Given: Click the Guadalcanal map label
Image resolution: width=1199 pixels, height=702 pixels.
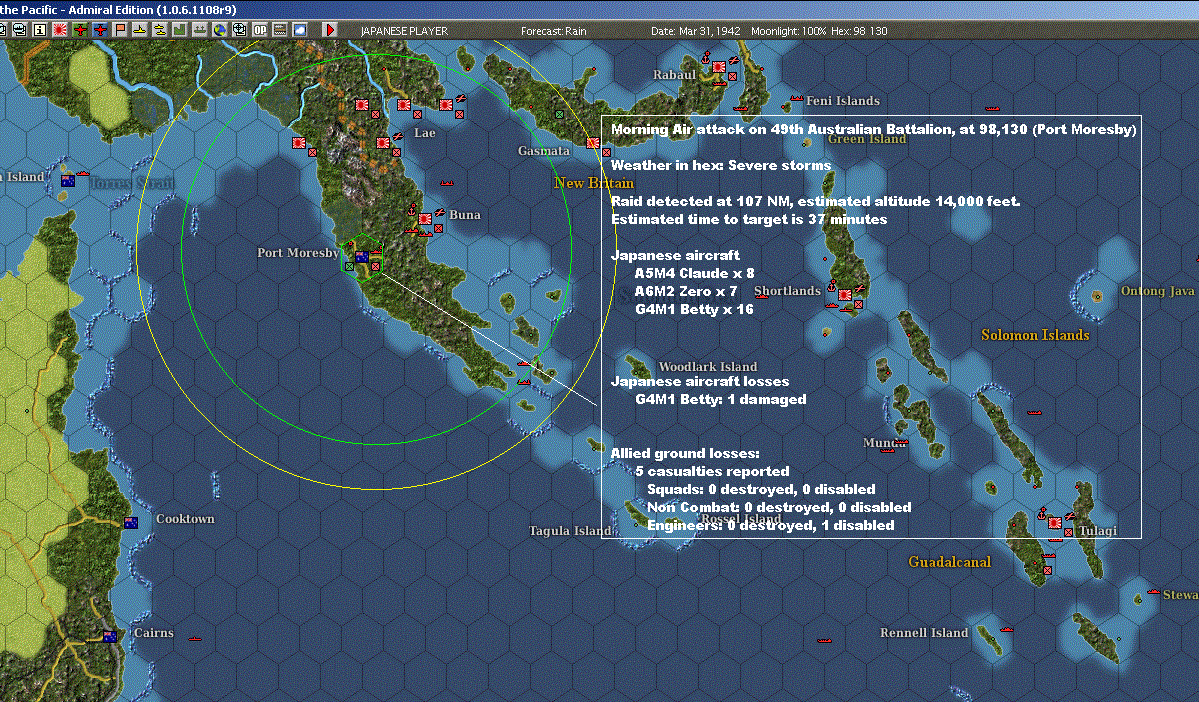Looking at the screenshot, I should (x=950, y=562).
